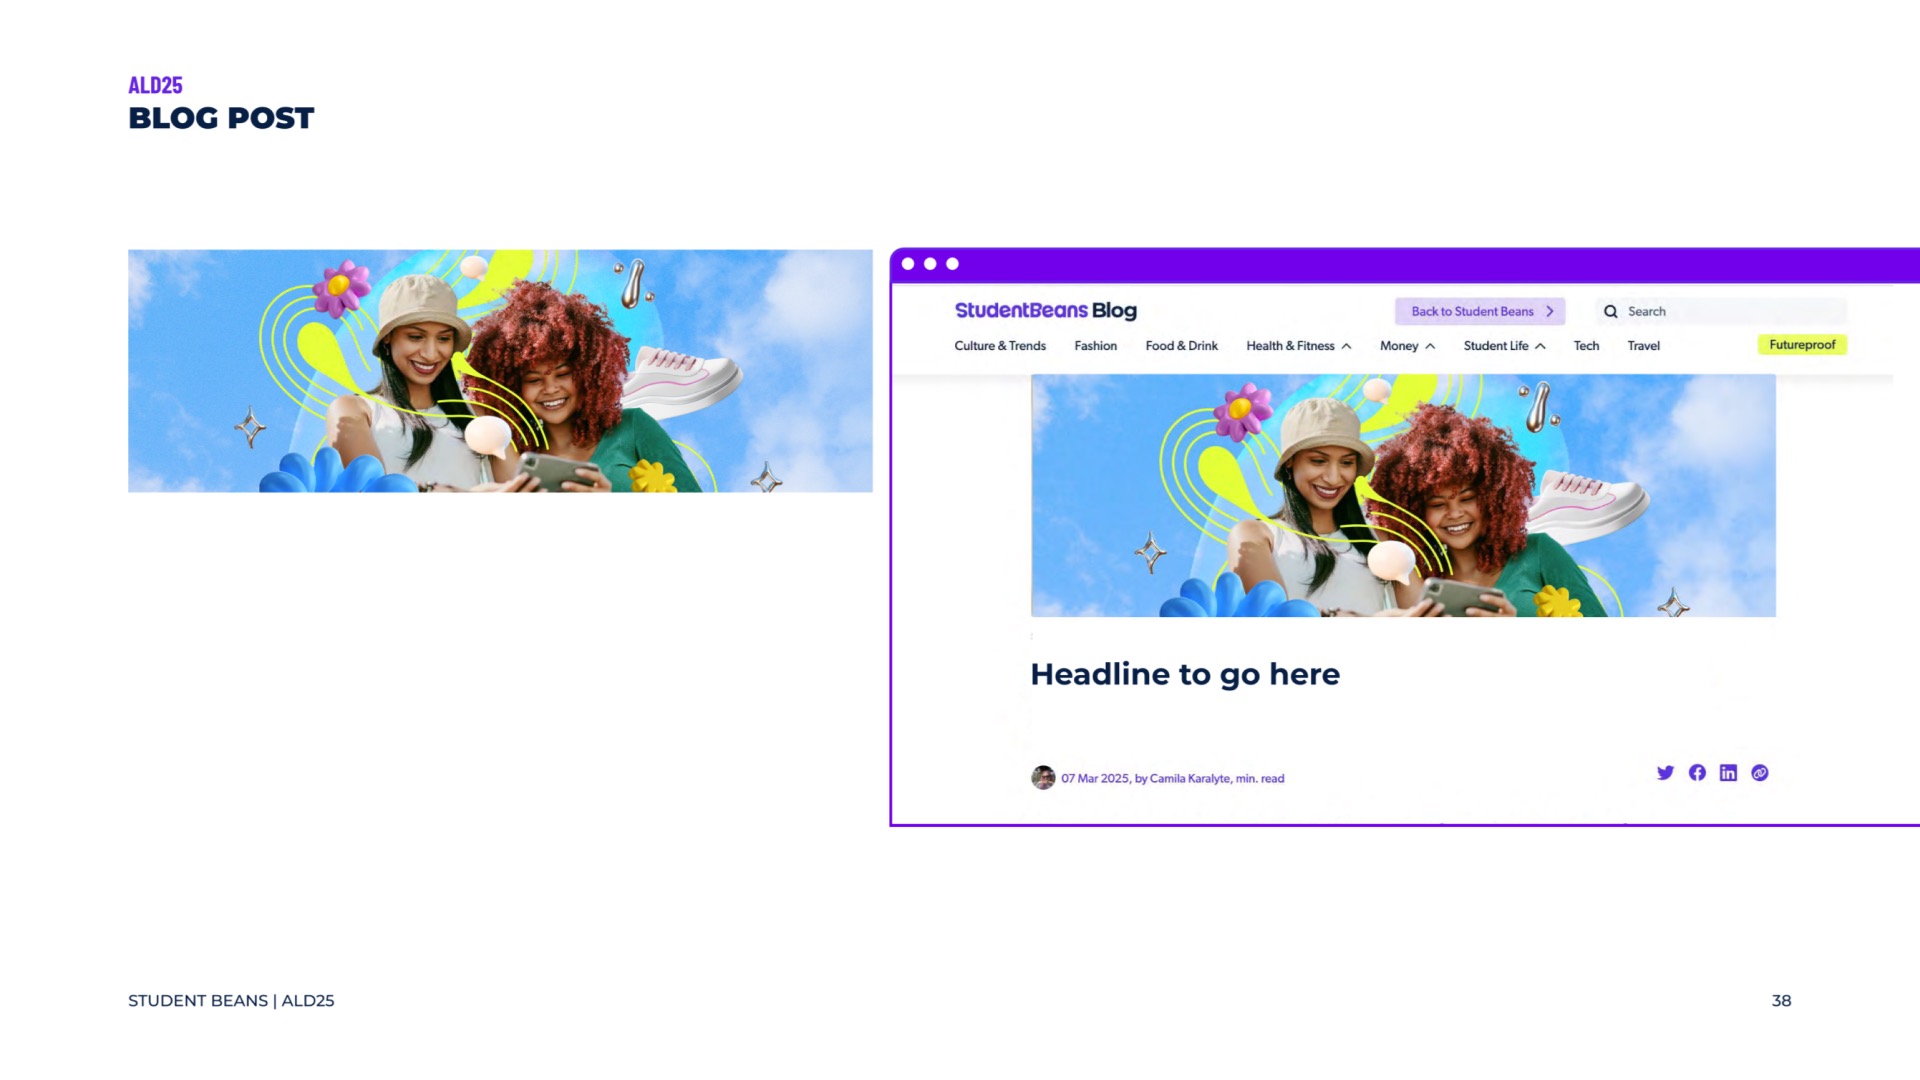Viewport: 1920px width, 1080px height.
Task: Click the Twitter share icon
Action: [x=1665, y=773]
